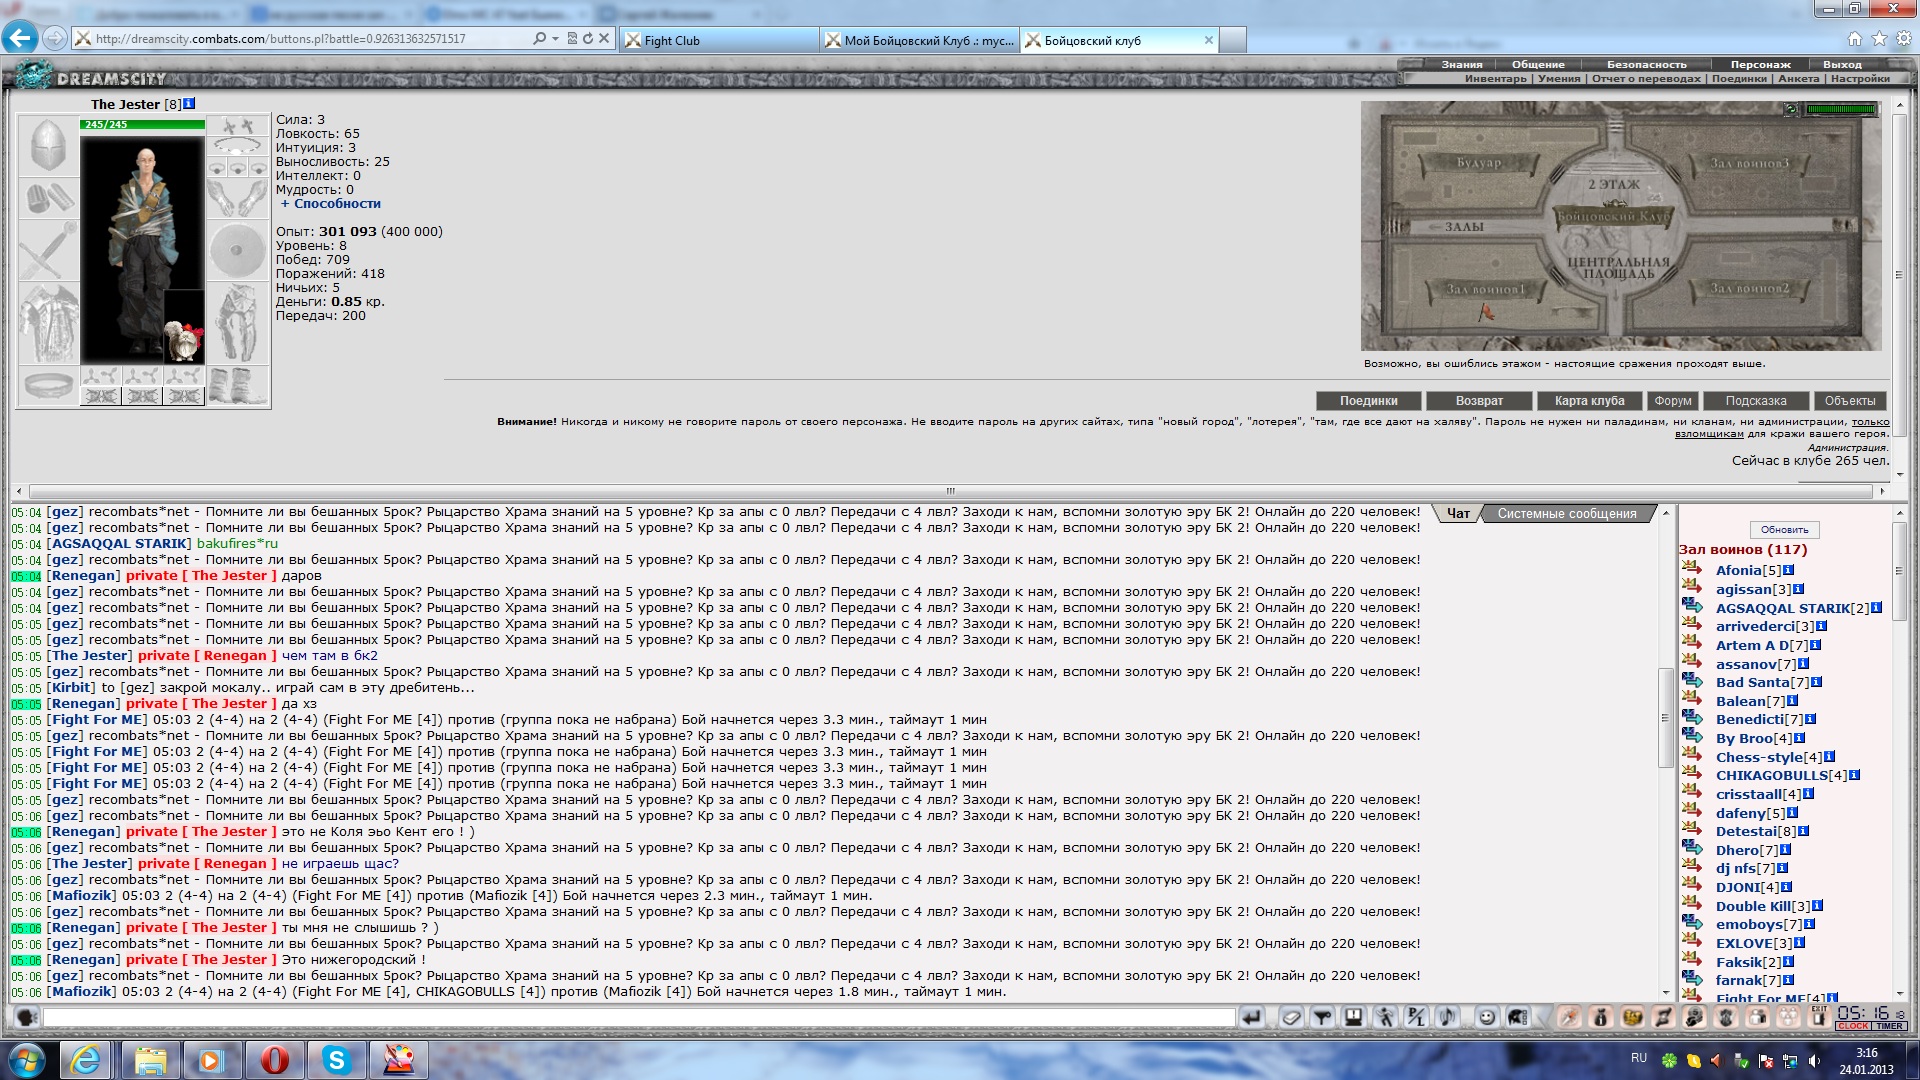Click Зал воинов 3 on the club map

click(1748, 162)
